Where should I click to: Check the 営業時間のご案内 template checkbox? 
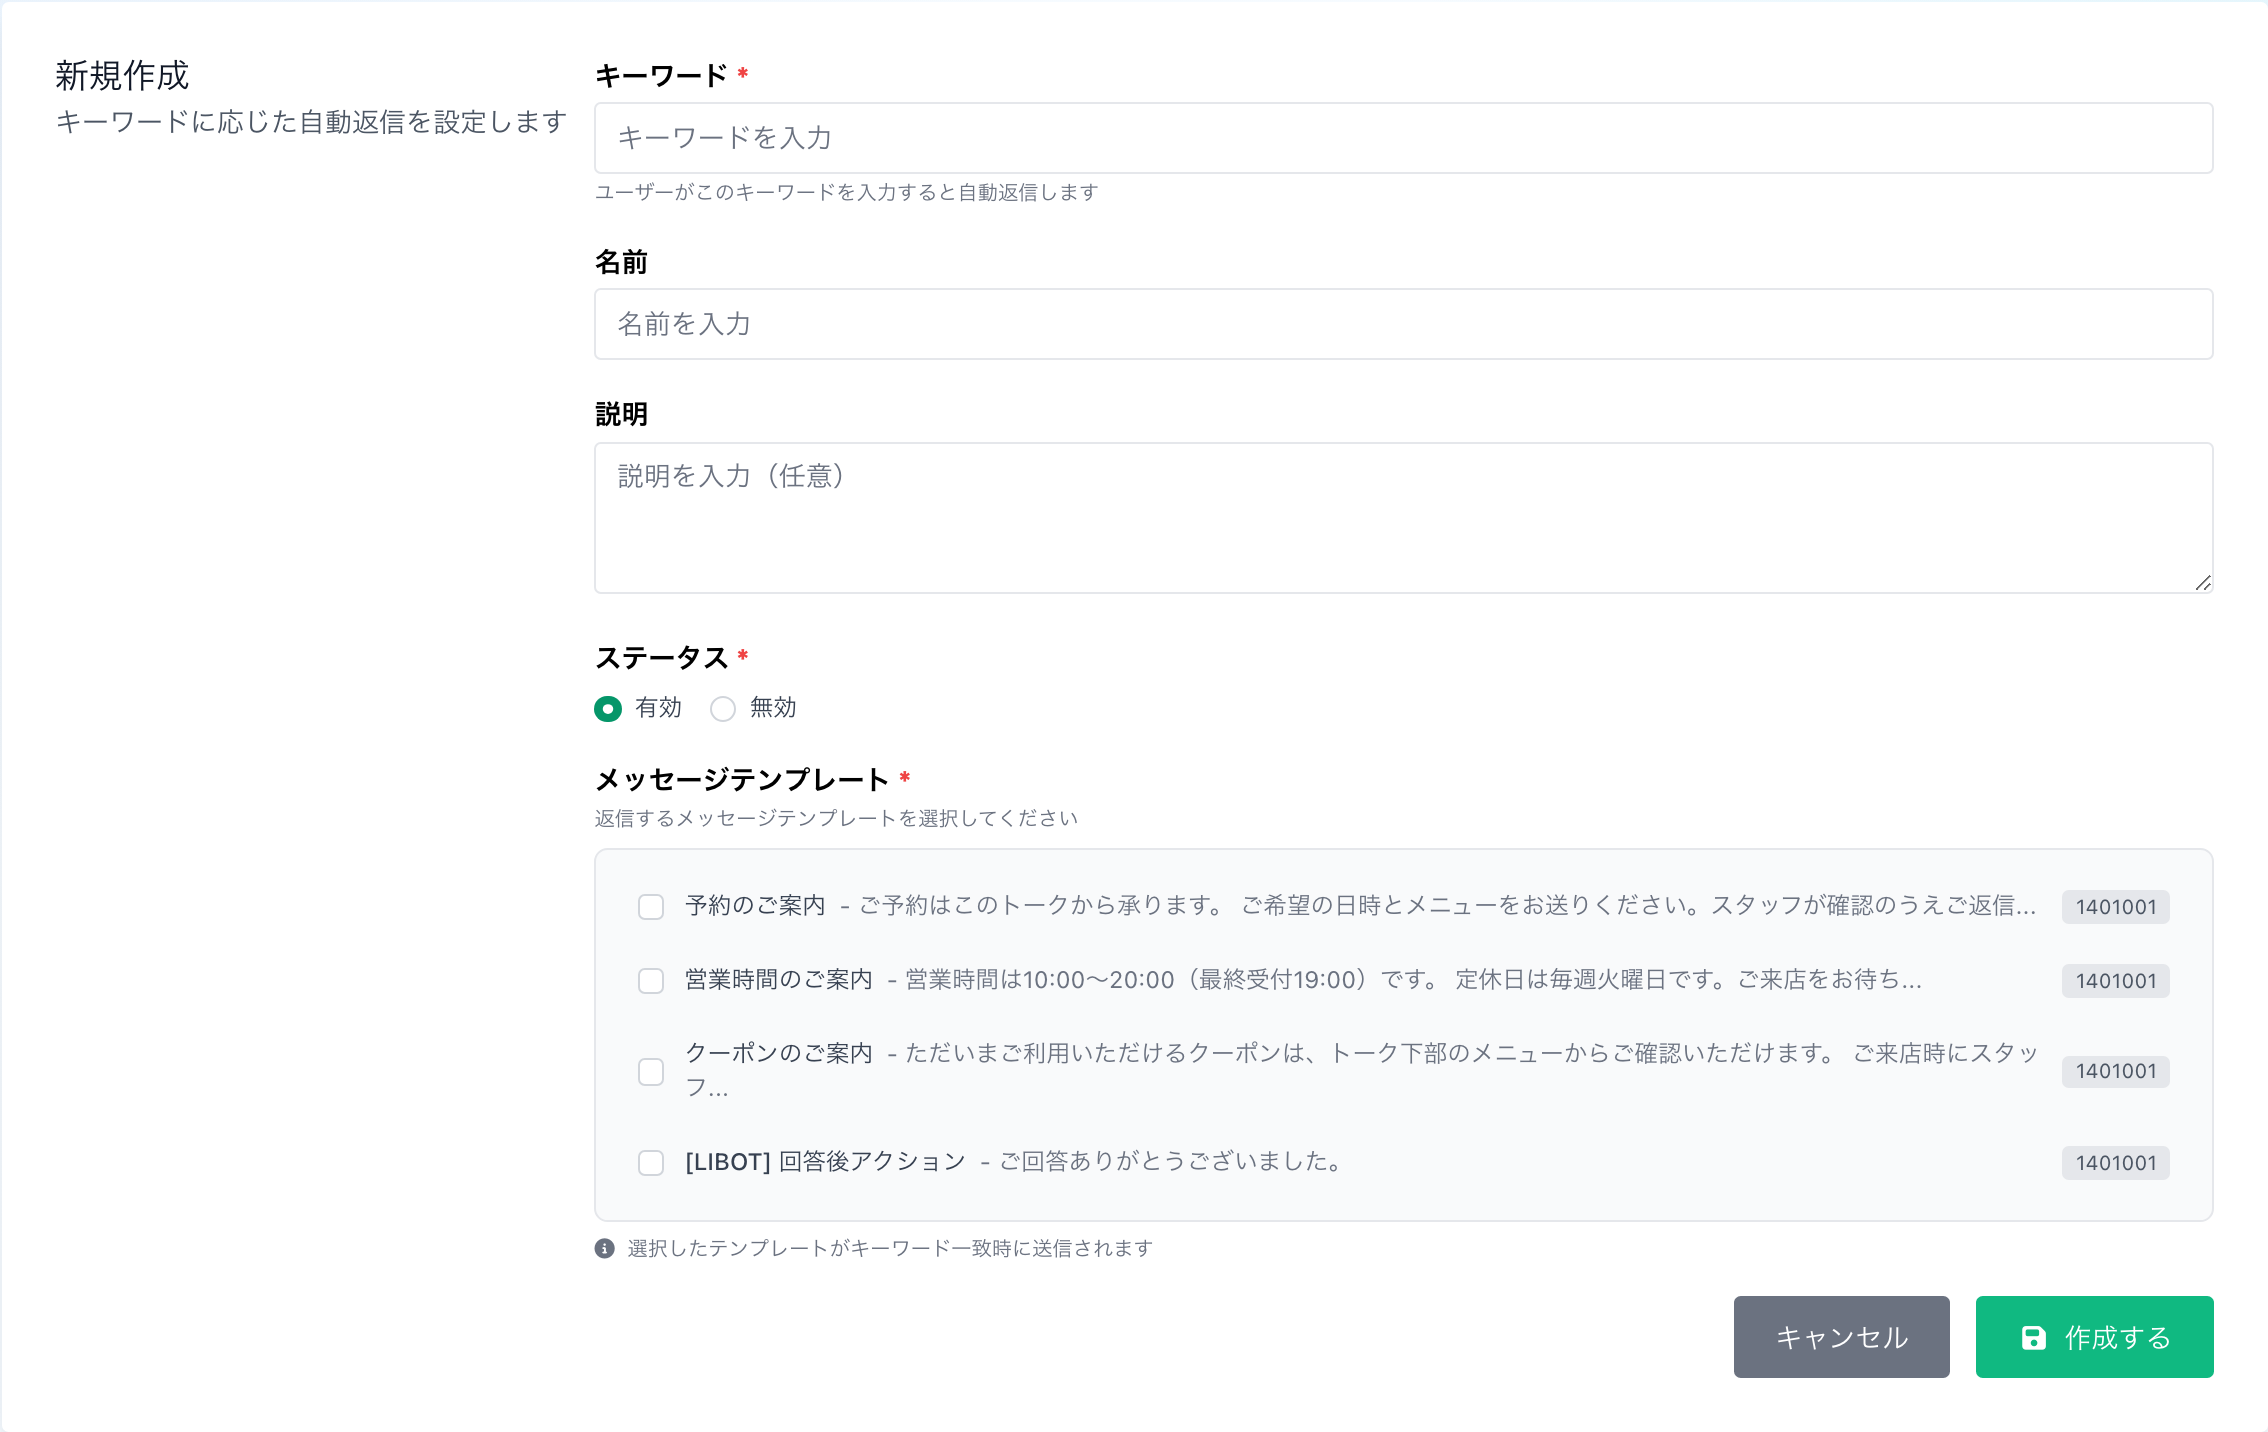(651, 981)
